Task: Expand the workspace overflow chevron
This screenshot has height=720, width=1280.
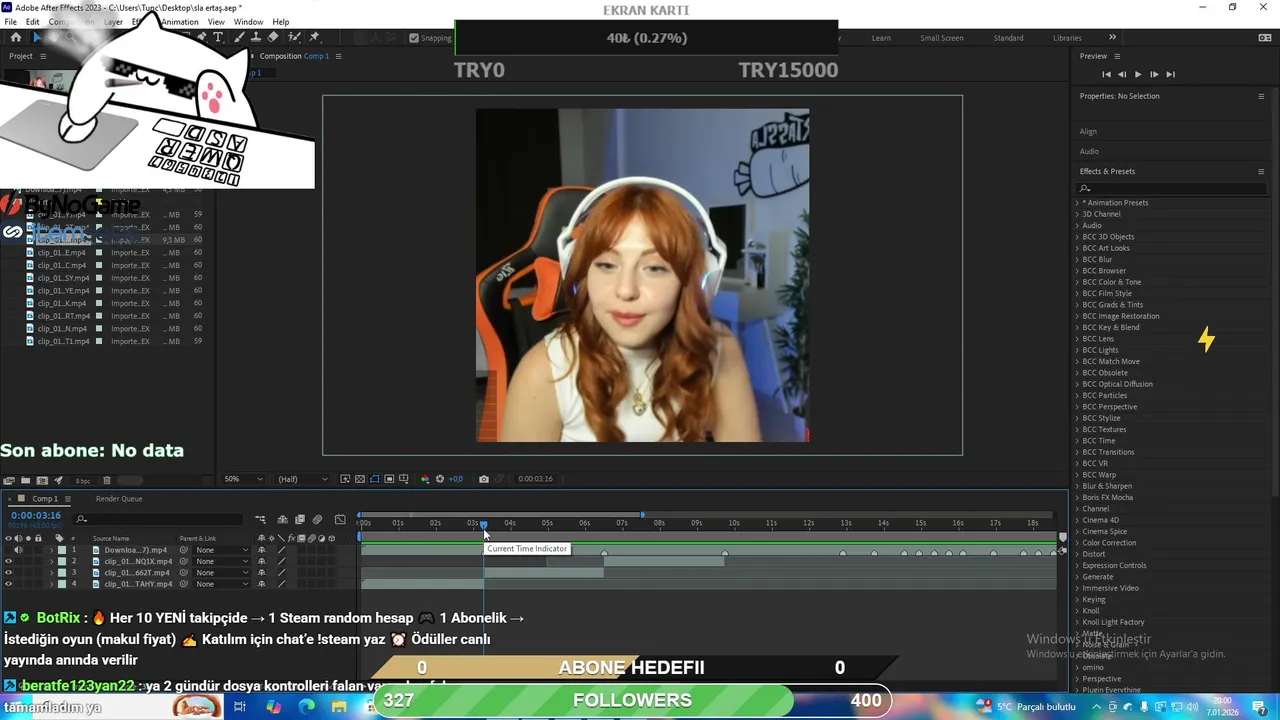Action: pyautogui.click(x=1112, y=38)
